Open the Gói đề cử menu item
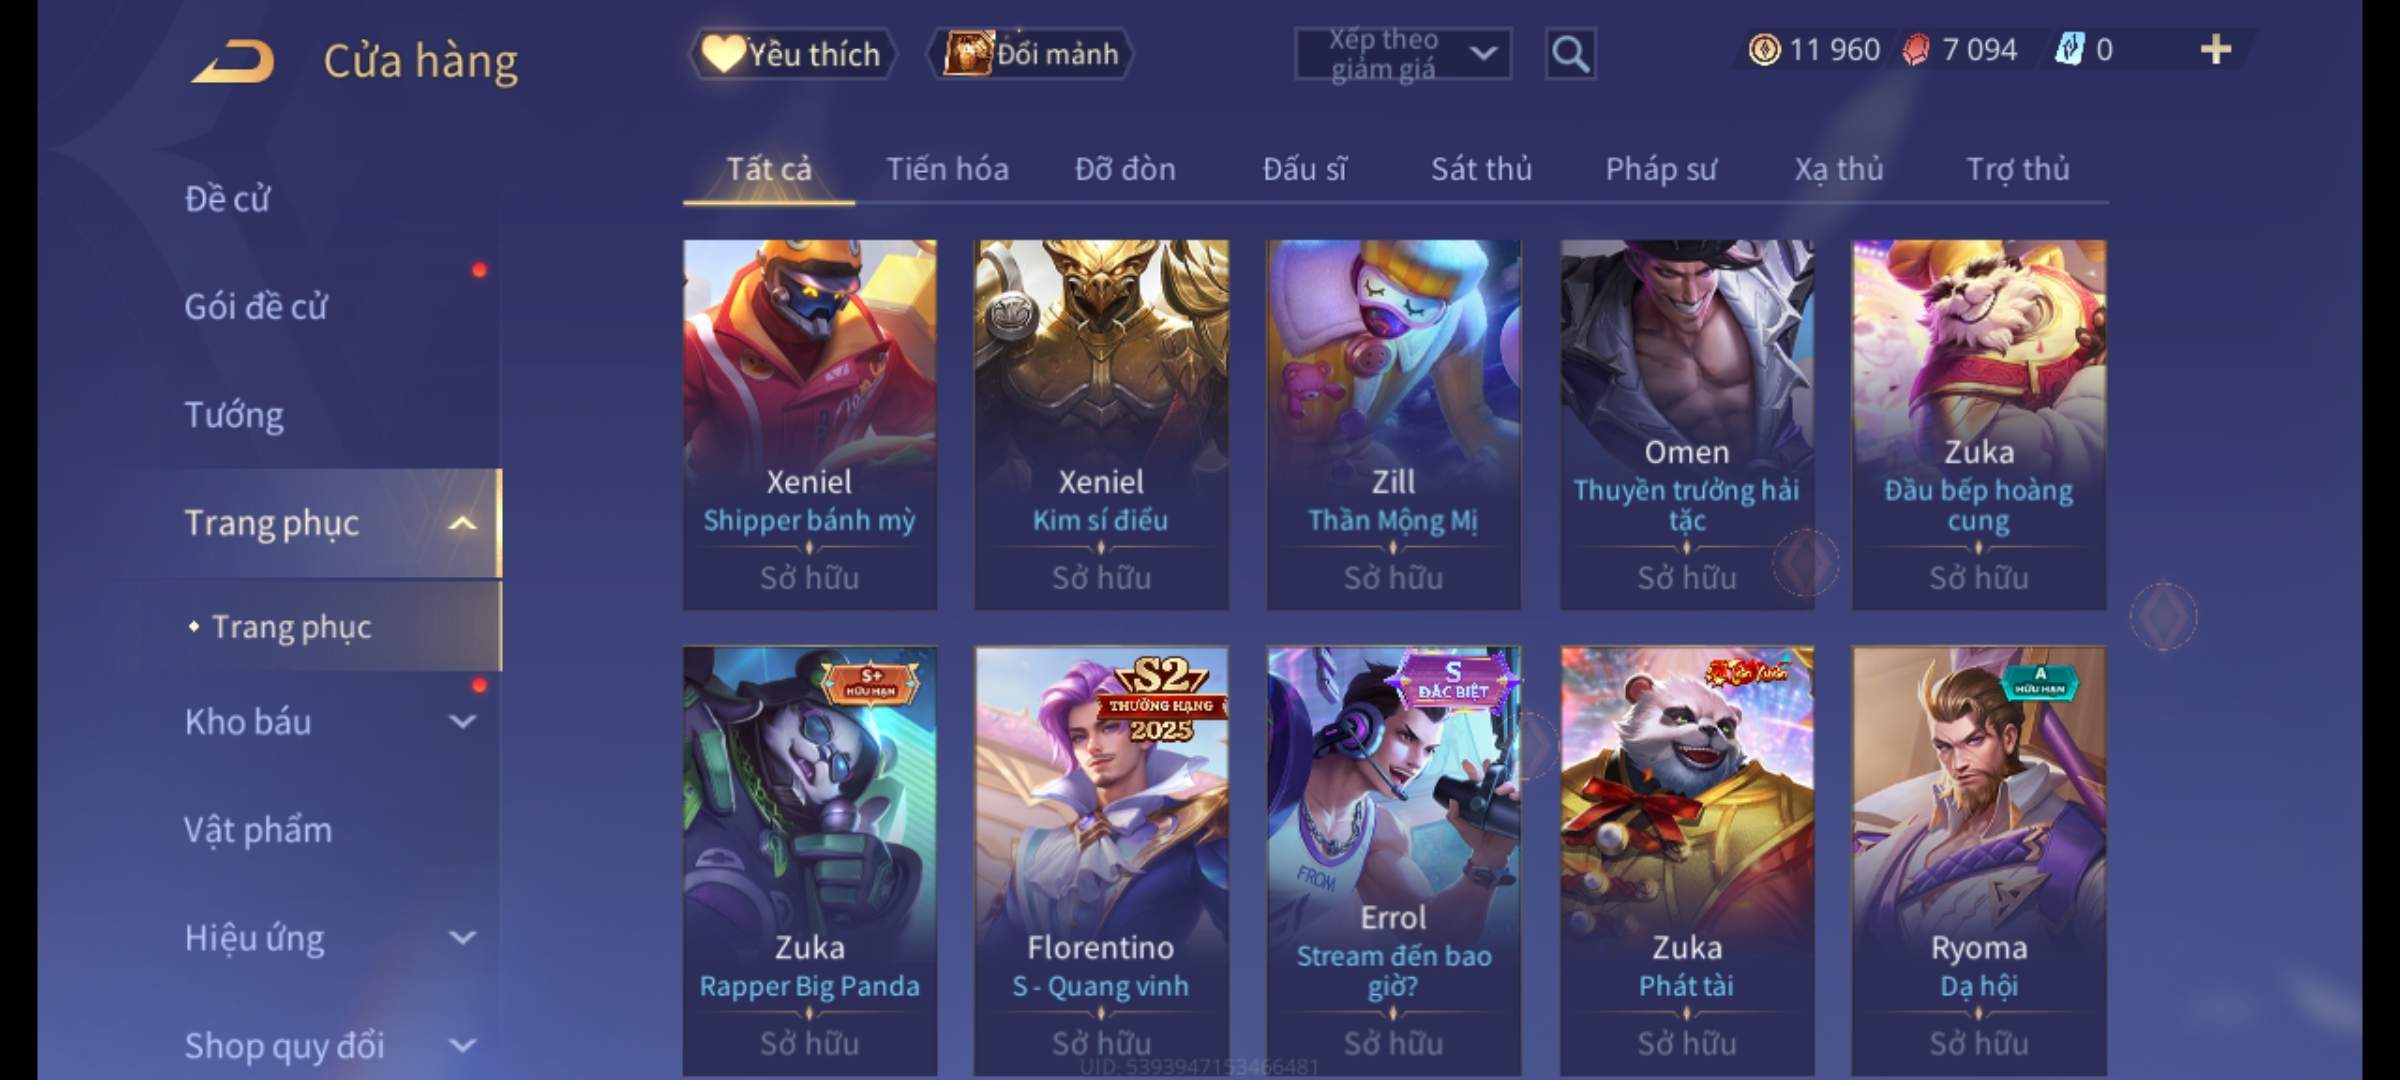The image size is (2400, 1080). (x=256, y=307)
